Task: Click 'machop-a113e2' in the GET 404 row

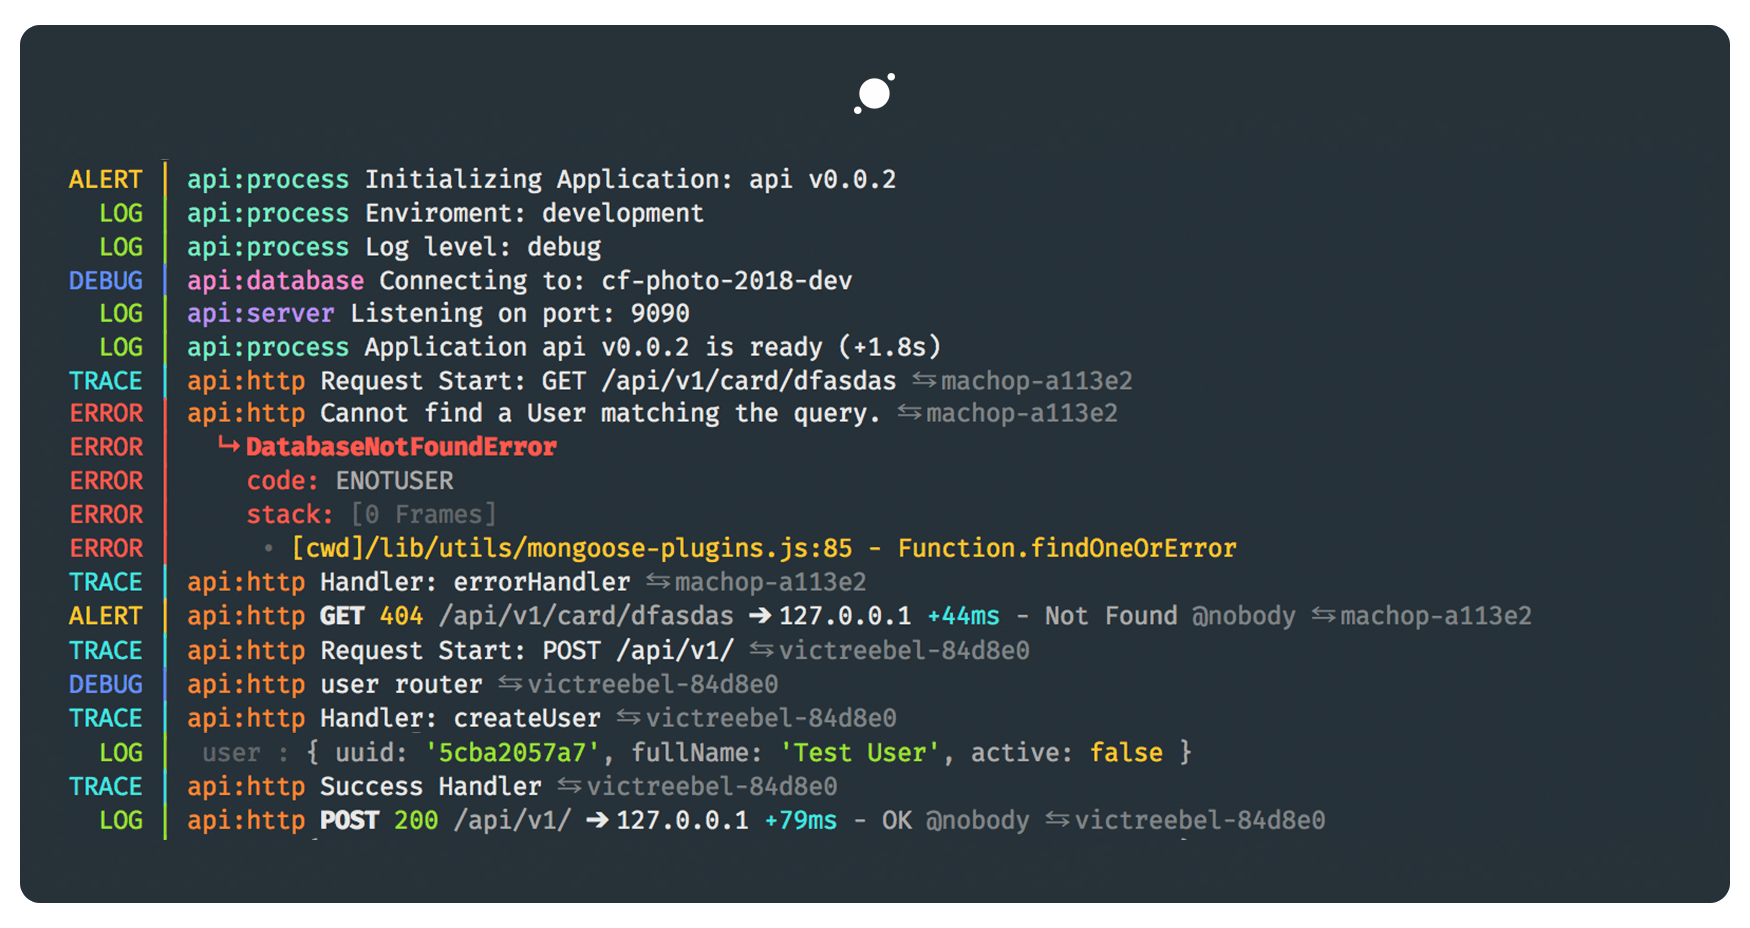Action: (1435, 616)
